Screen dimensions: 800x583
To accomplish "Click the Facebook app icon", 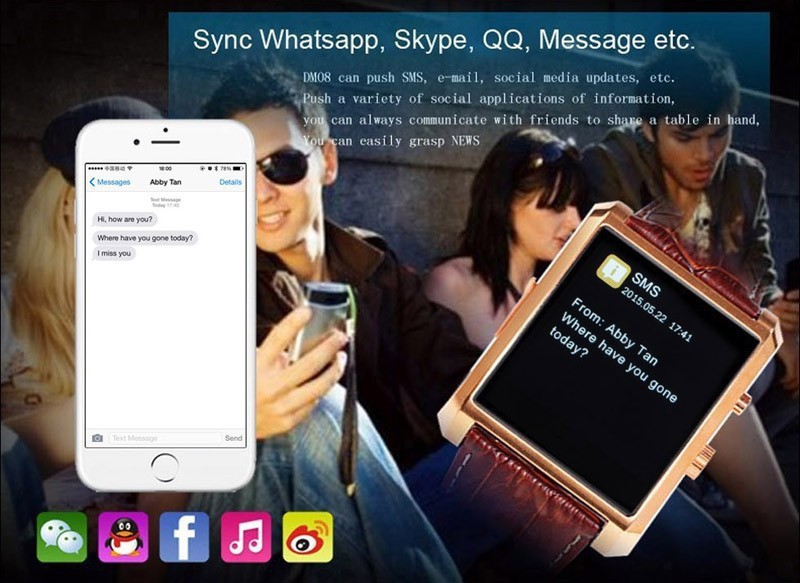I will click(185, 537).
